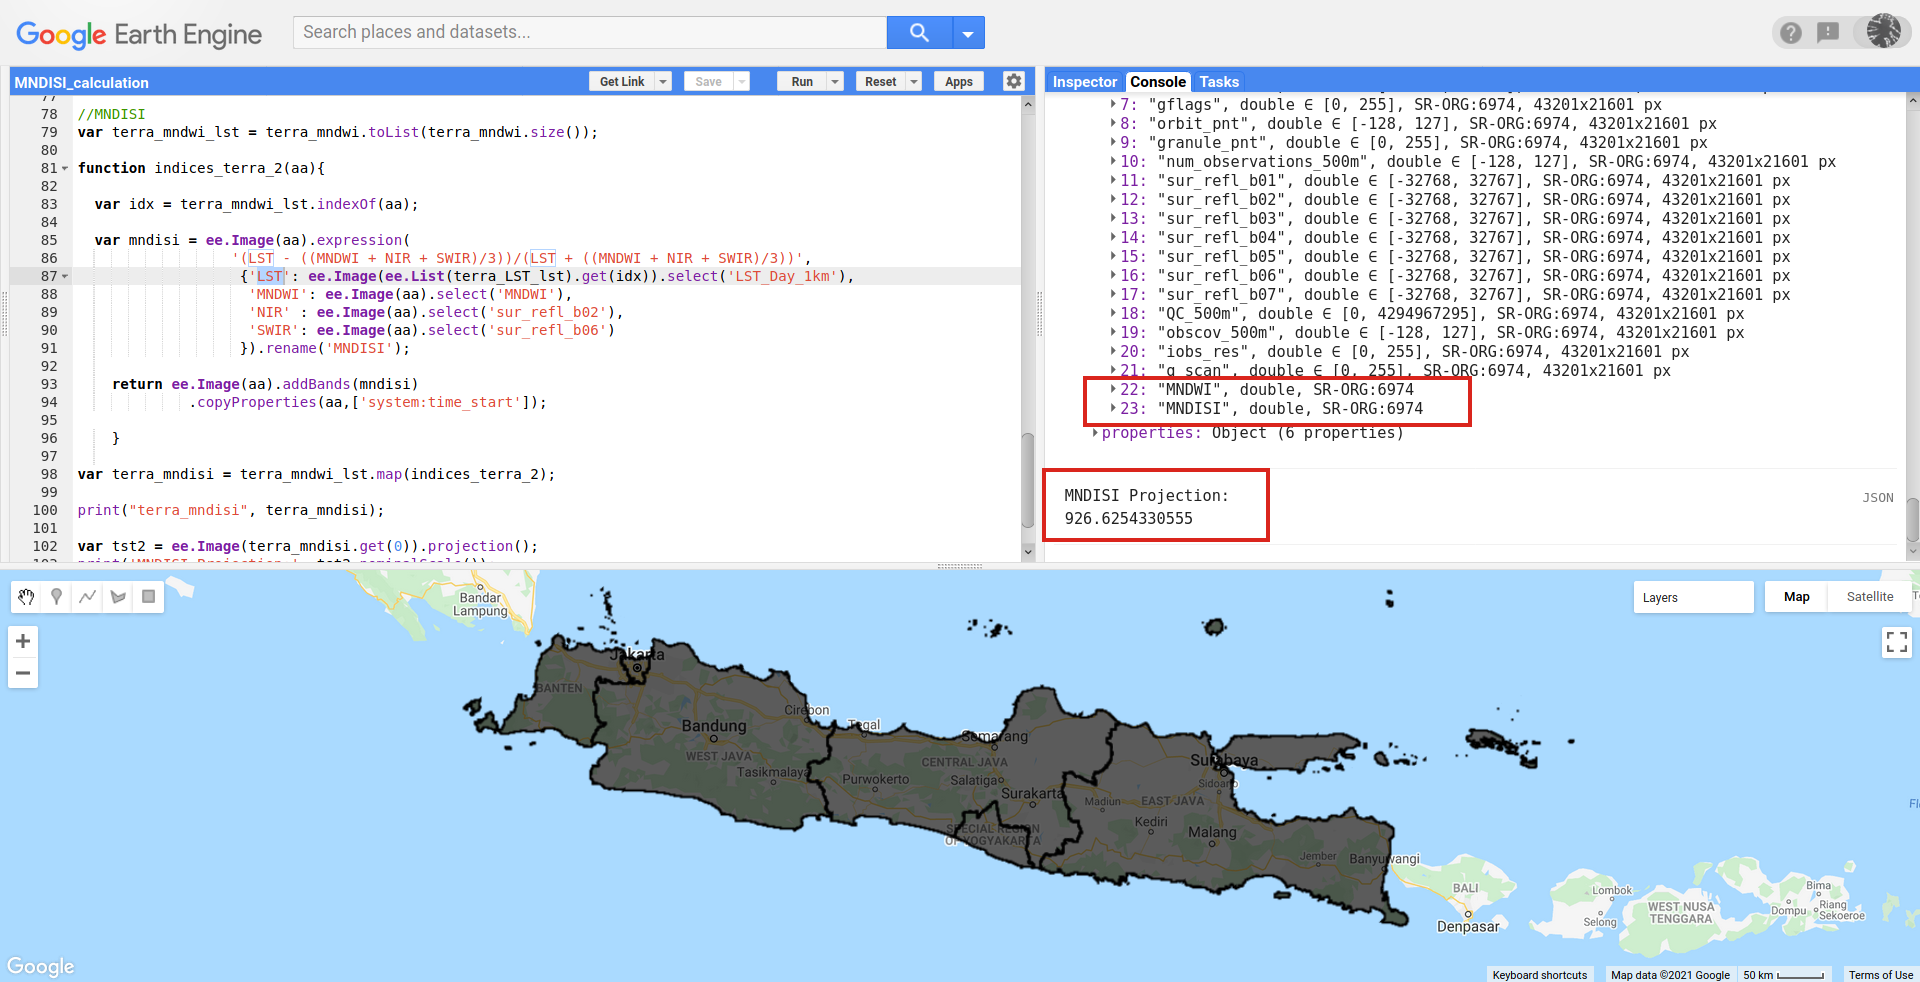
Task: Run the script with the Run button
Action: (802, 82)
